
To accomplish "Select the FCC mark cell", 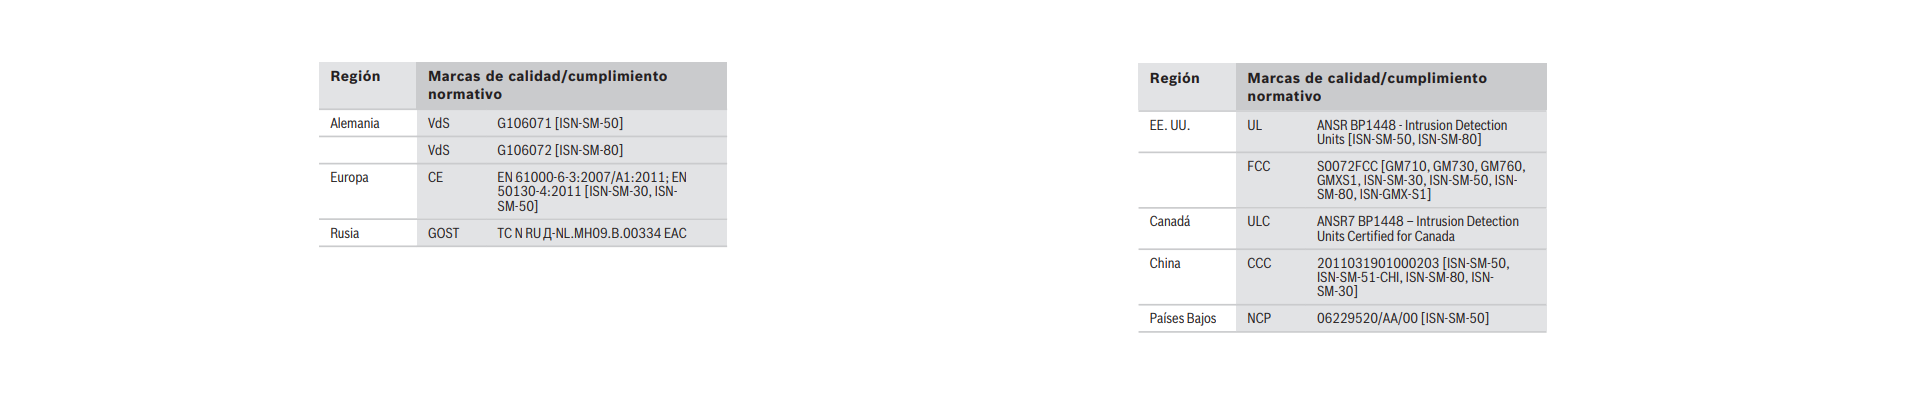I will click(x=1258, y=167).
